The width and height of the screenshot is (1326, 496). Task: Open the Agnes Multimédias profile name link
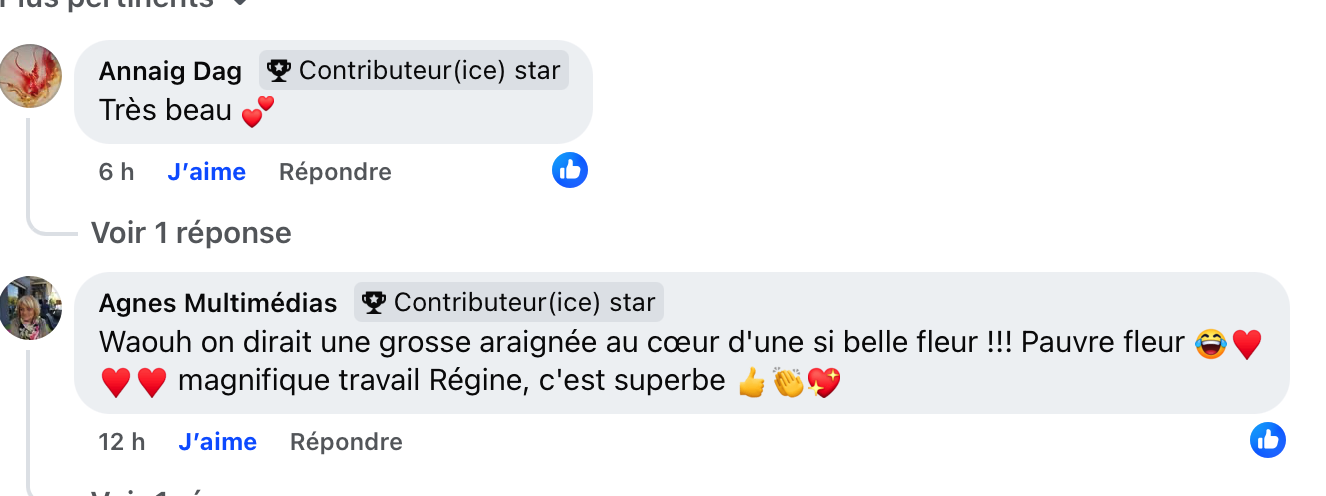218,303
